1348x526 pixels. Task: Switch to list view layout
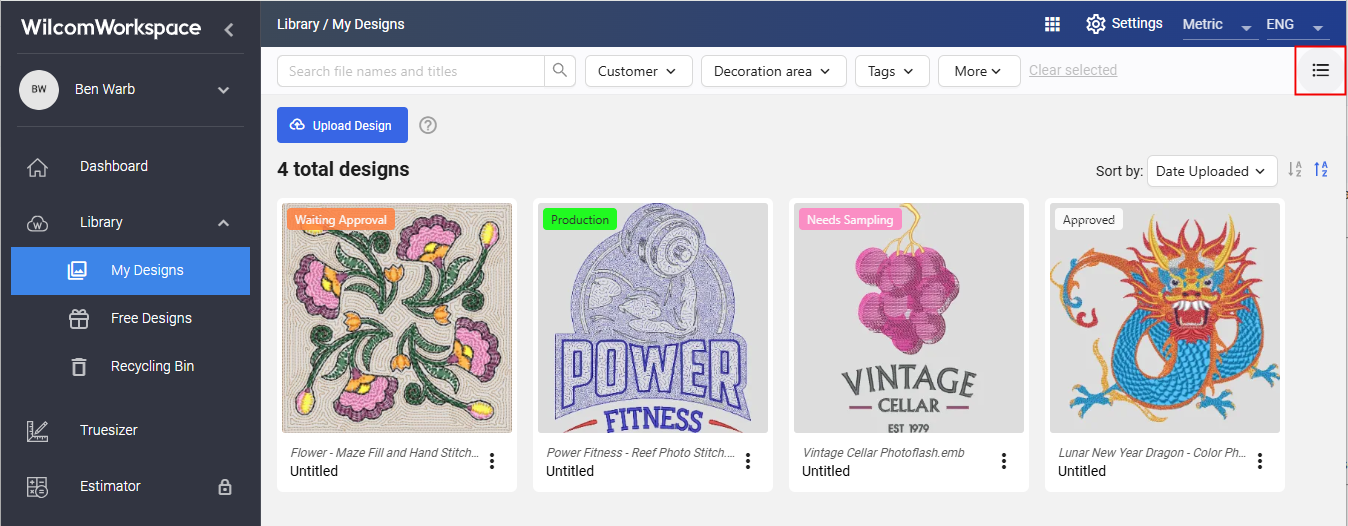pyautogui.click(x=1320, y=70)
